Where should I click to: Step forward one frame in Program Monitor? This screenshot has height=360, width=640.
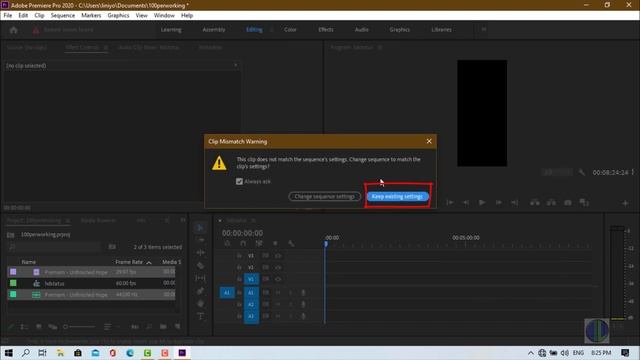(x=498, y=202)
